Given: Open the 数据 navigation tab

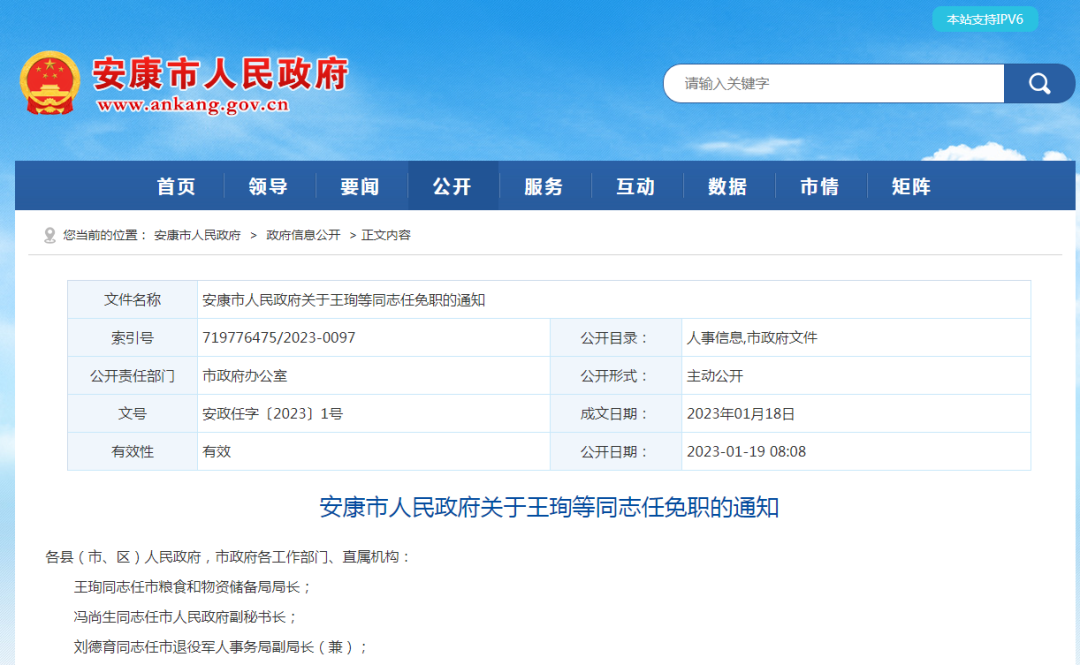Looking at the screenshot, I should 728,187.
